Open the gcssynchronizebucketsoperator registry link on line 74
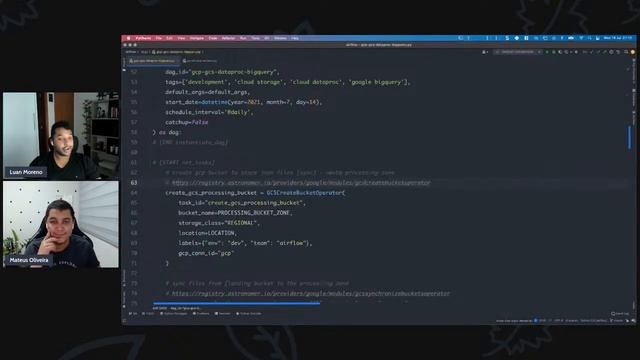This screenshot has width=640, height=360. (311, 293)
